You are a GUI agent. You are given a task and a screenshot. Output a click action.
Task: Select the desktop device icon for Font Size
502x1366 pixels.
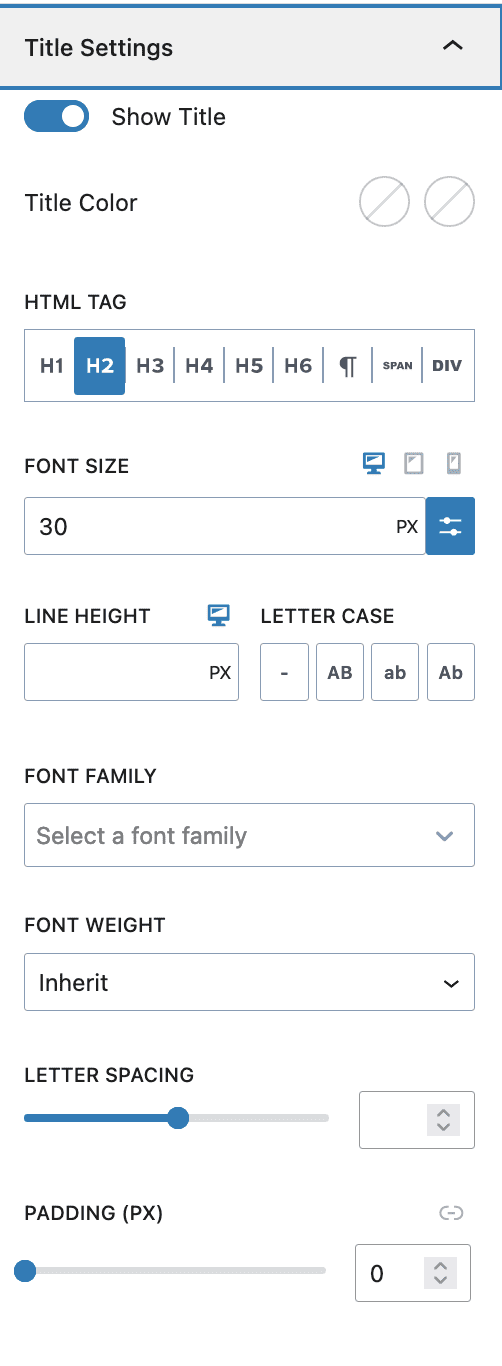click(x=374, y=464)
